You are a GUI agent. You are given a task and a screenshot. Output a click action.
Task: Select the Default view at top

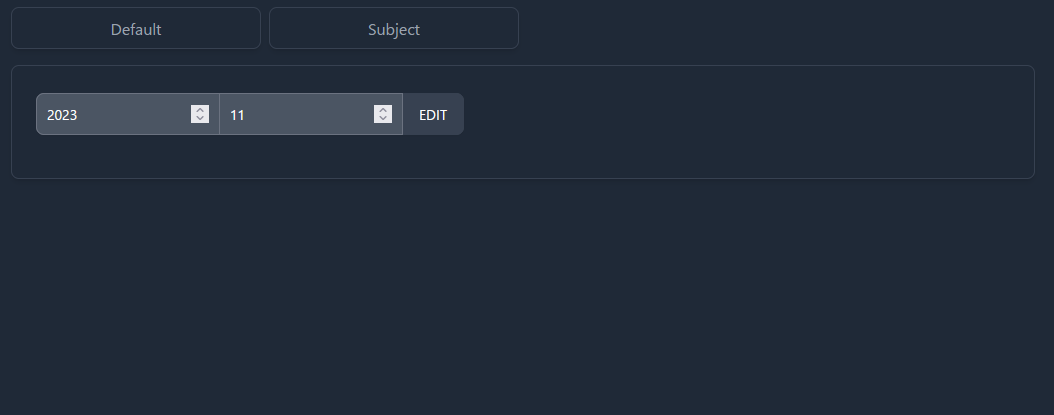[136, 29]
